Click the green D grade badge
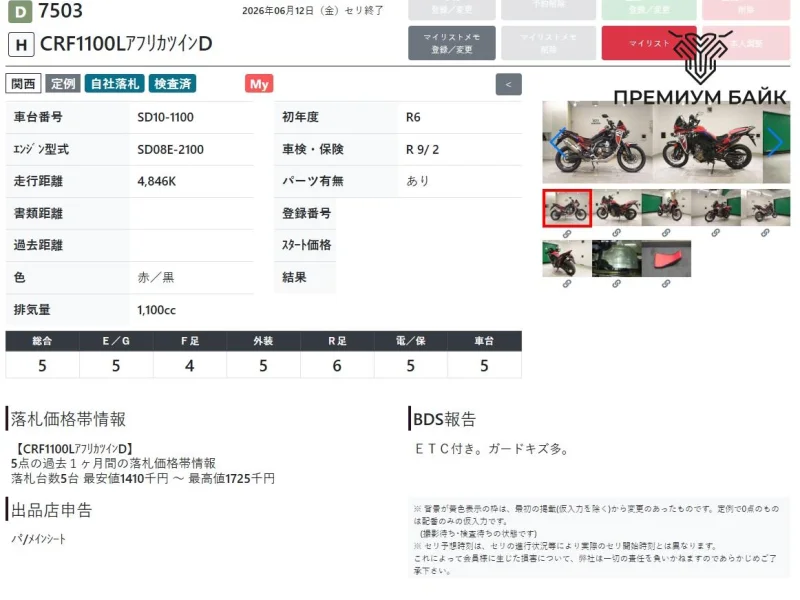The width and height of the screenshot is (800, 600). click(x=20, y=11)
